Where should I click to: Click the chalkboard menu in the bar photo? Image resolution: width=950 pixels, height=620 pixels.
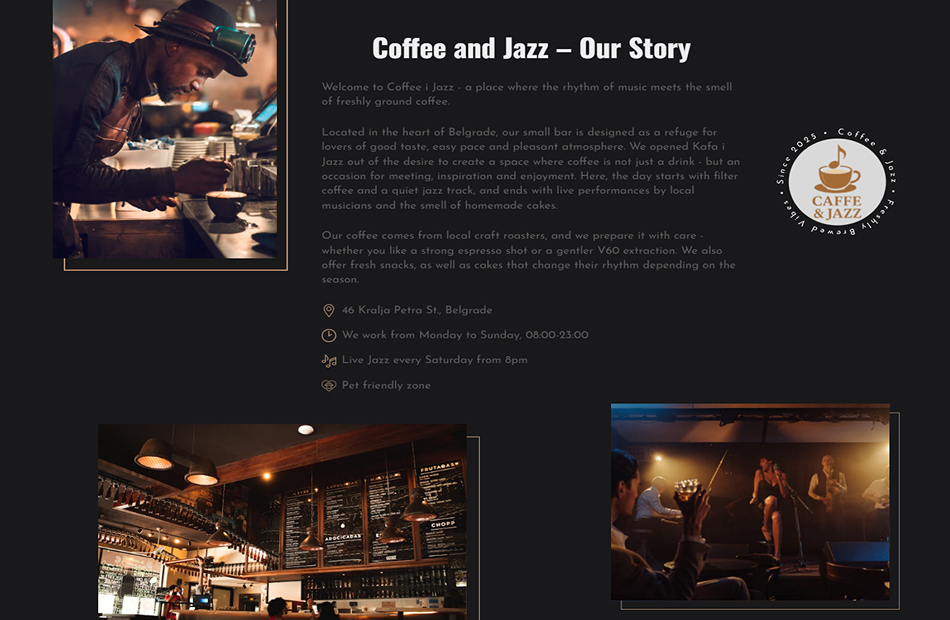click(x=373, y=515)
